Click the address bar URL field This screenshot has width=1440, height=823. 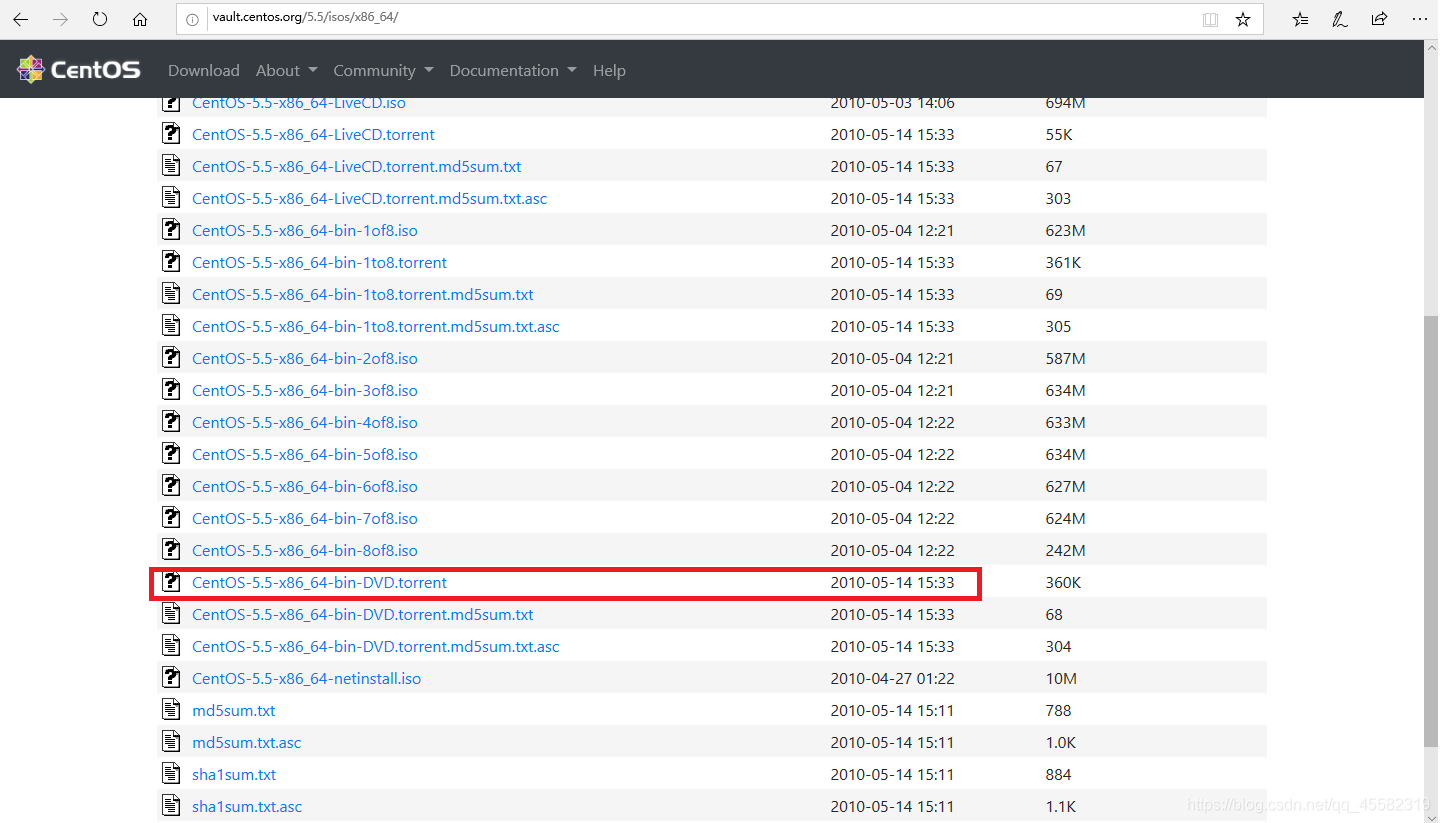click(x=700, y=19)
